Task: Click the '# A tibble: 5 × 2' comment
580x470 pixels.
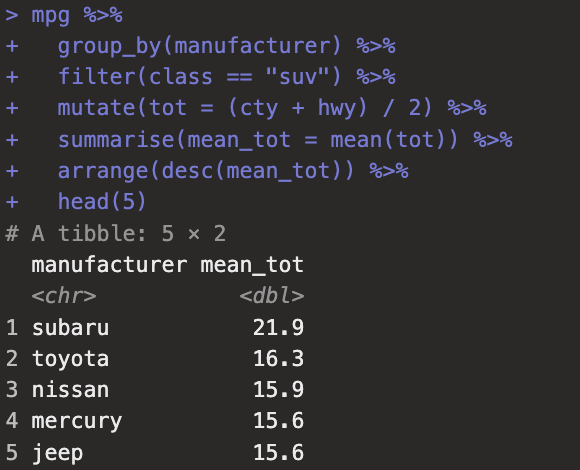Action: click(116, 234)
